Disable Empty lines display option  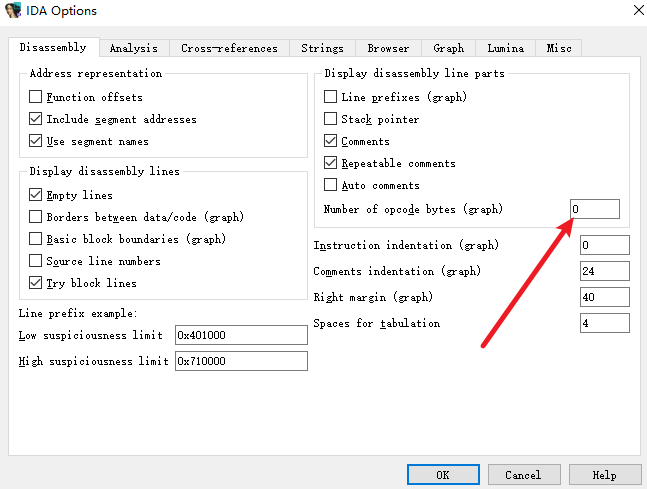coord(35,195)
